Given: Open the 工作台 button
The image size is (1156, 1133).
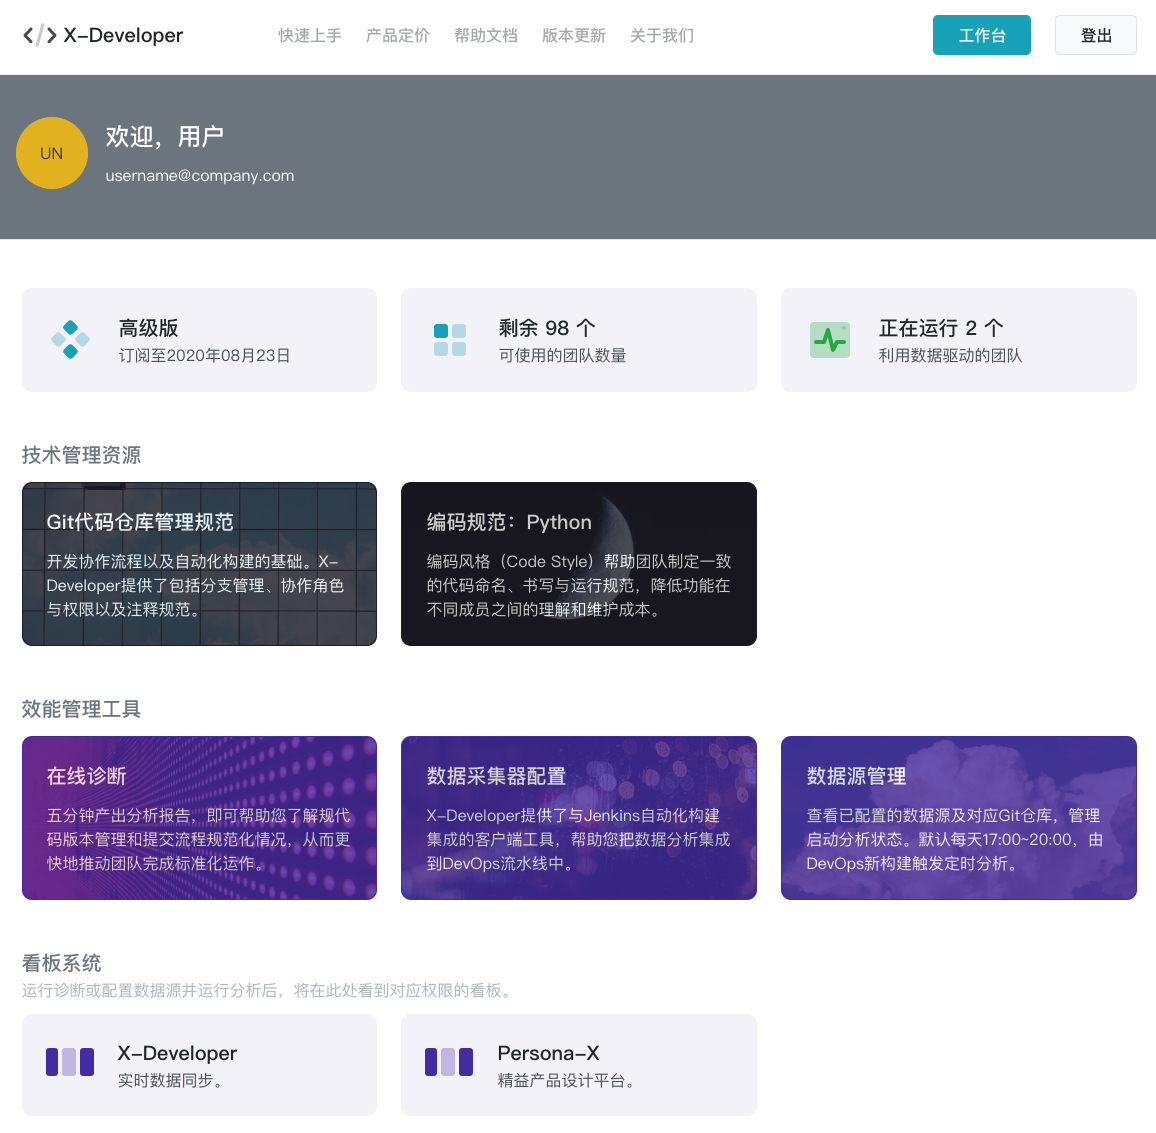Looking at the screenshot, I should click(981, 34).
